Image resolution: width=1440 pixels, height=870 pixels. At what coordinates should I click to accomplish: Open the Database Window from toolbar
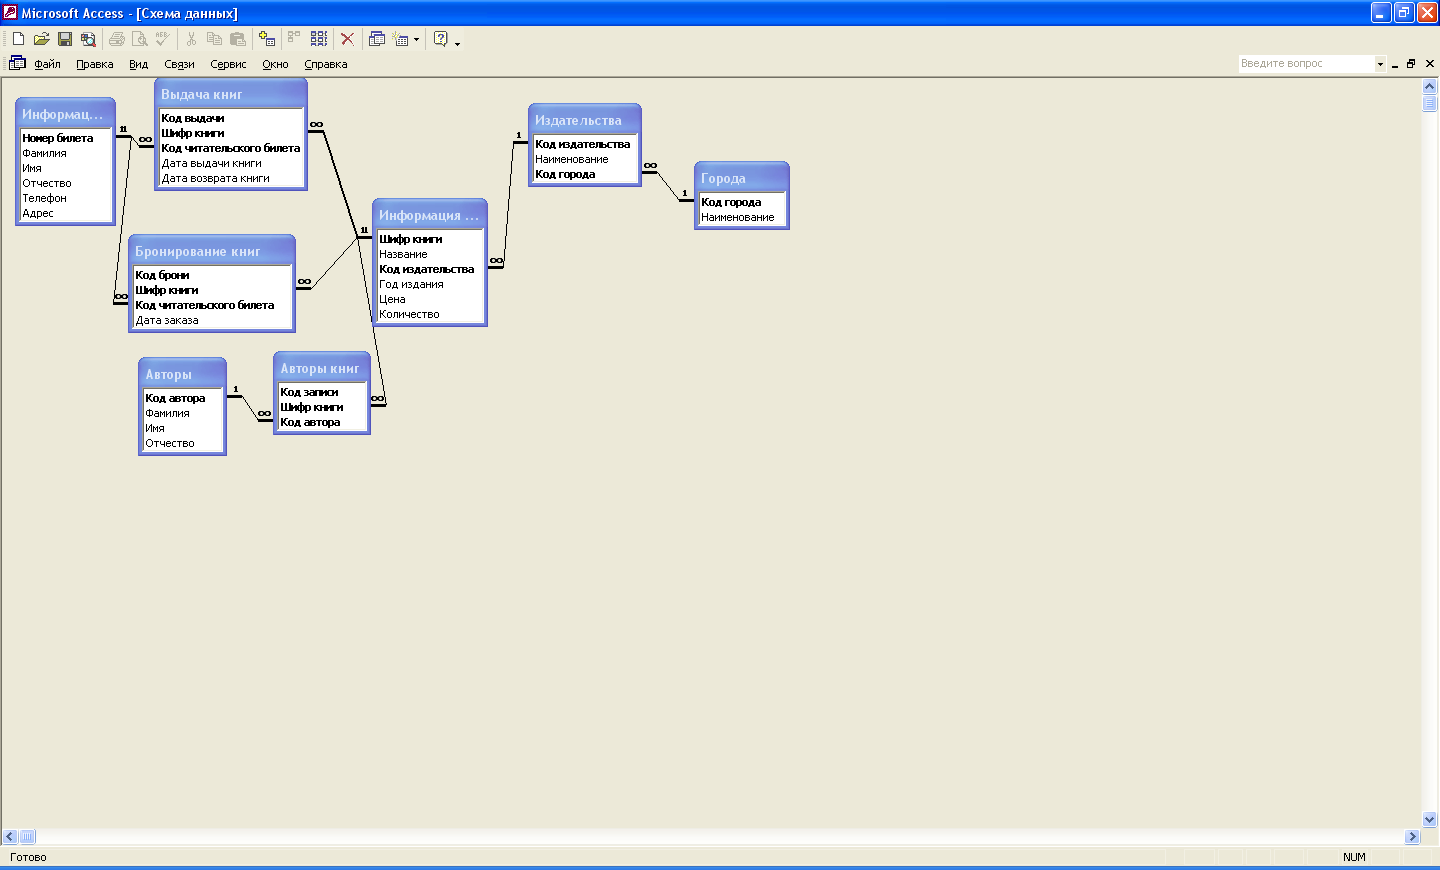(x=377, y=39)
